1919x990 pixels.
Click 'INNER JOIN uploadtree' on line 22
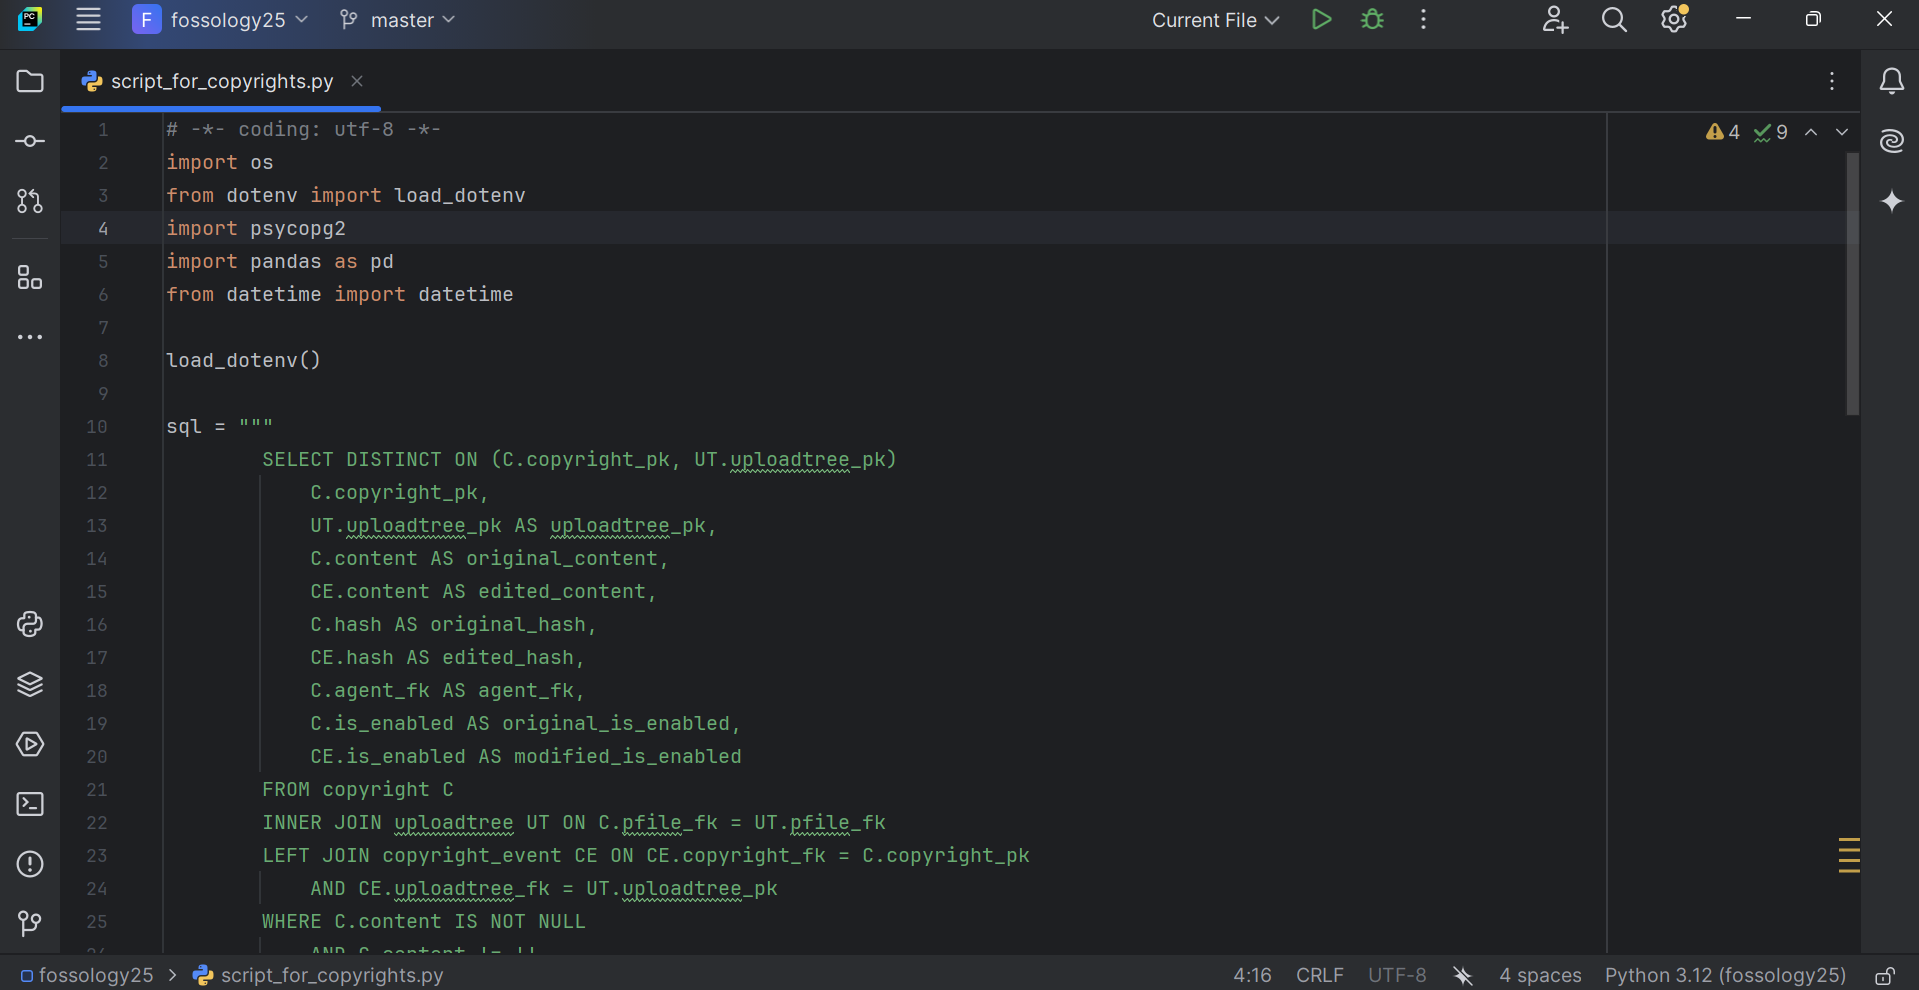pos(388,823)
